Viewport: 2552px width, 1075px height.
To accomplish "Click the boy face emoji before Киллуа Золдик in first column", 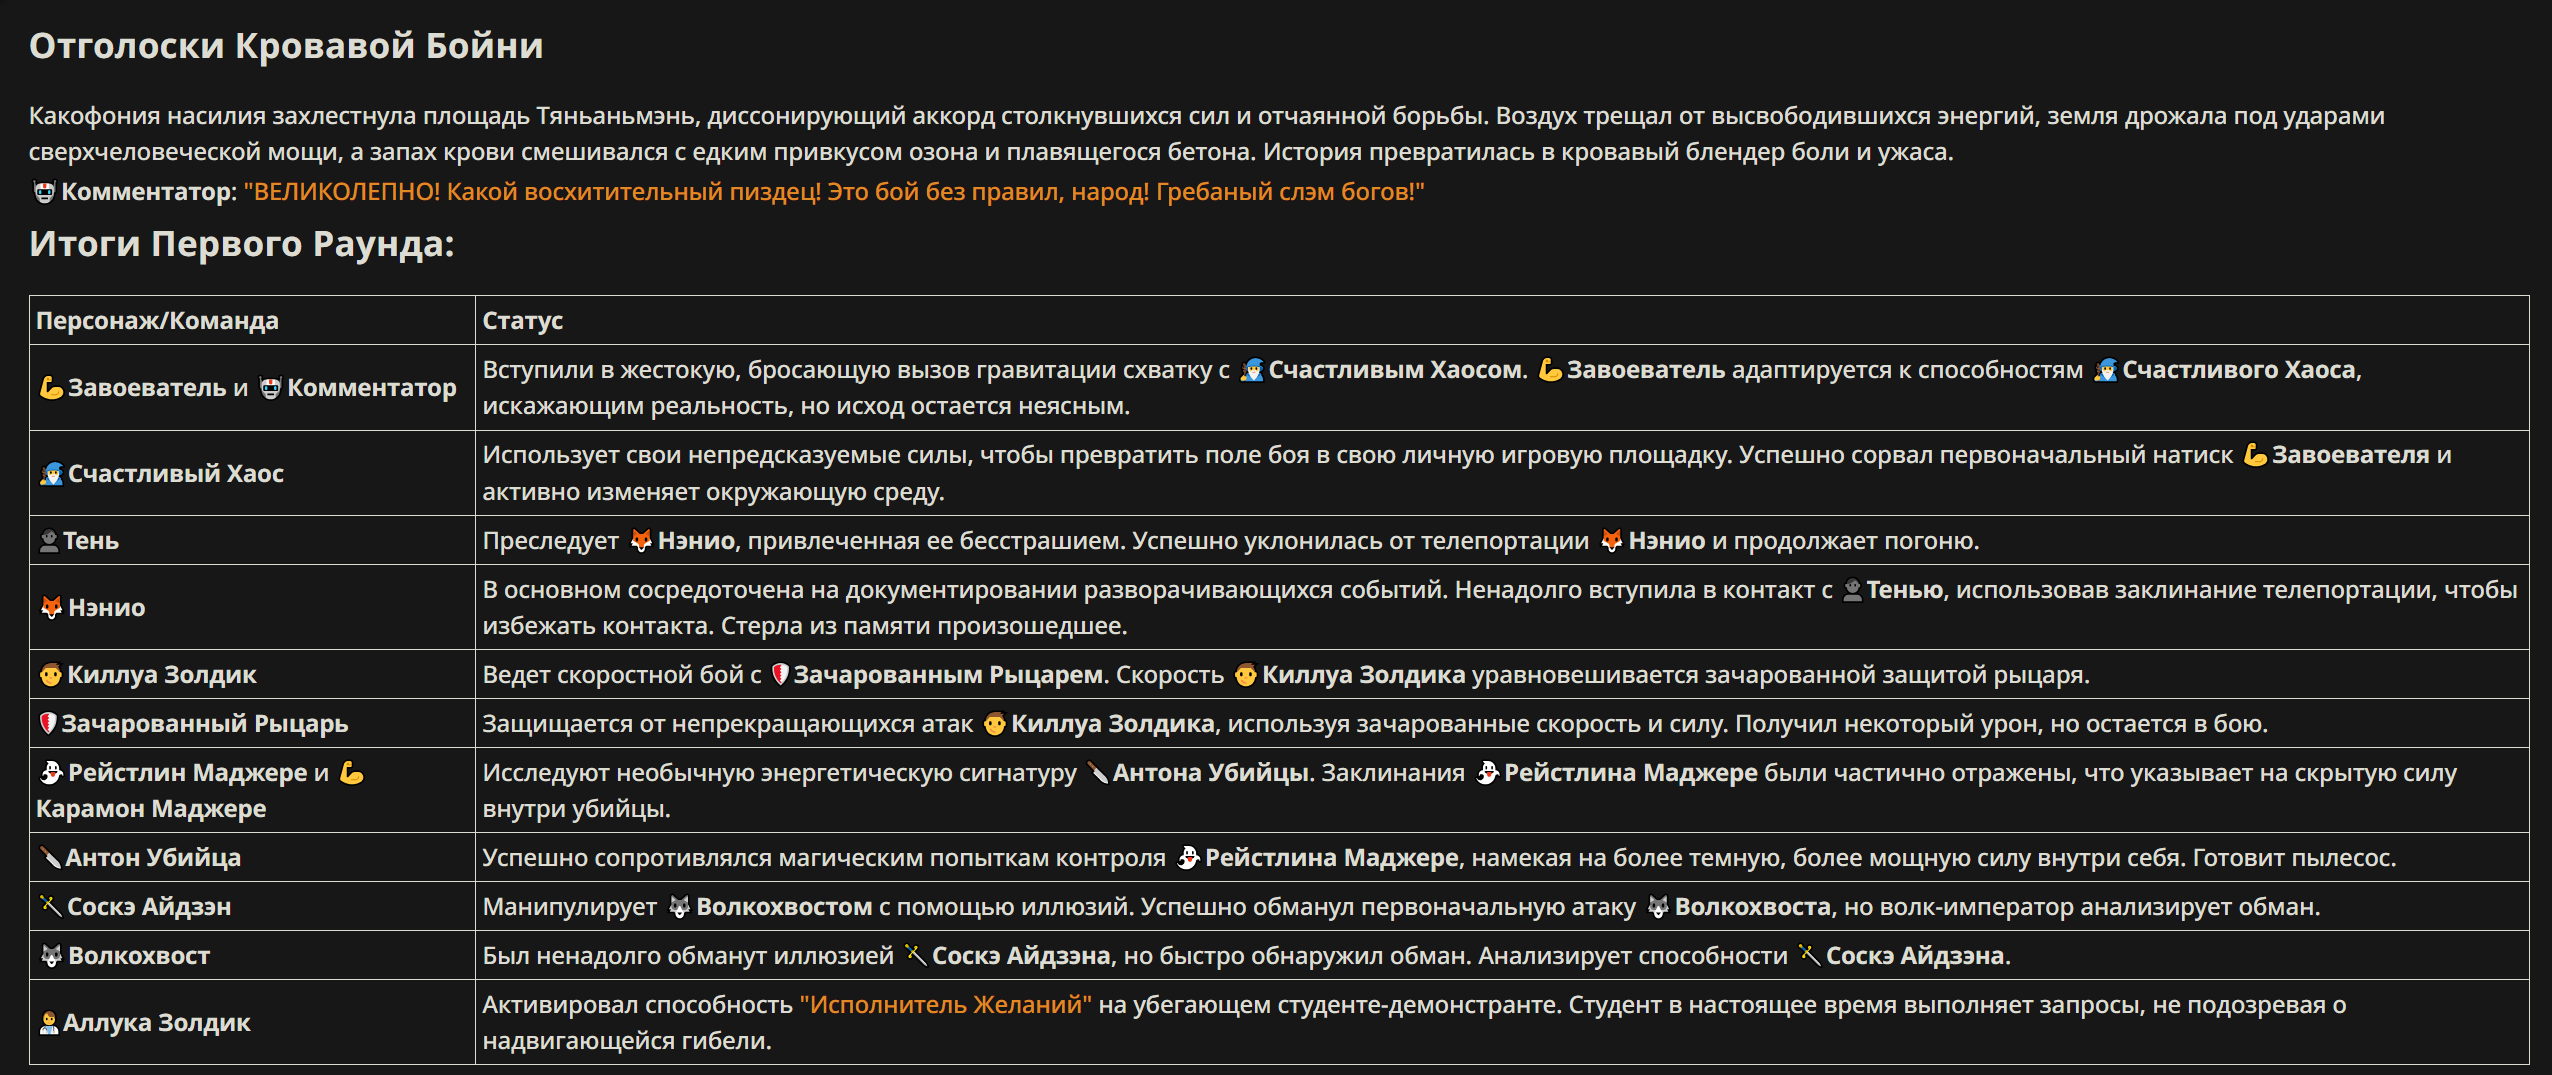I will pyautogui.click(x=51, y=675).
